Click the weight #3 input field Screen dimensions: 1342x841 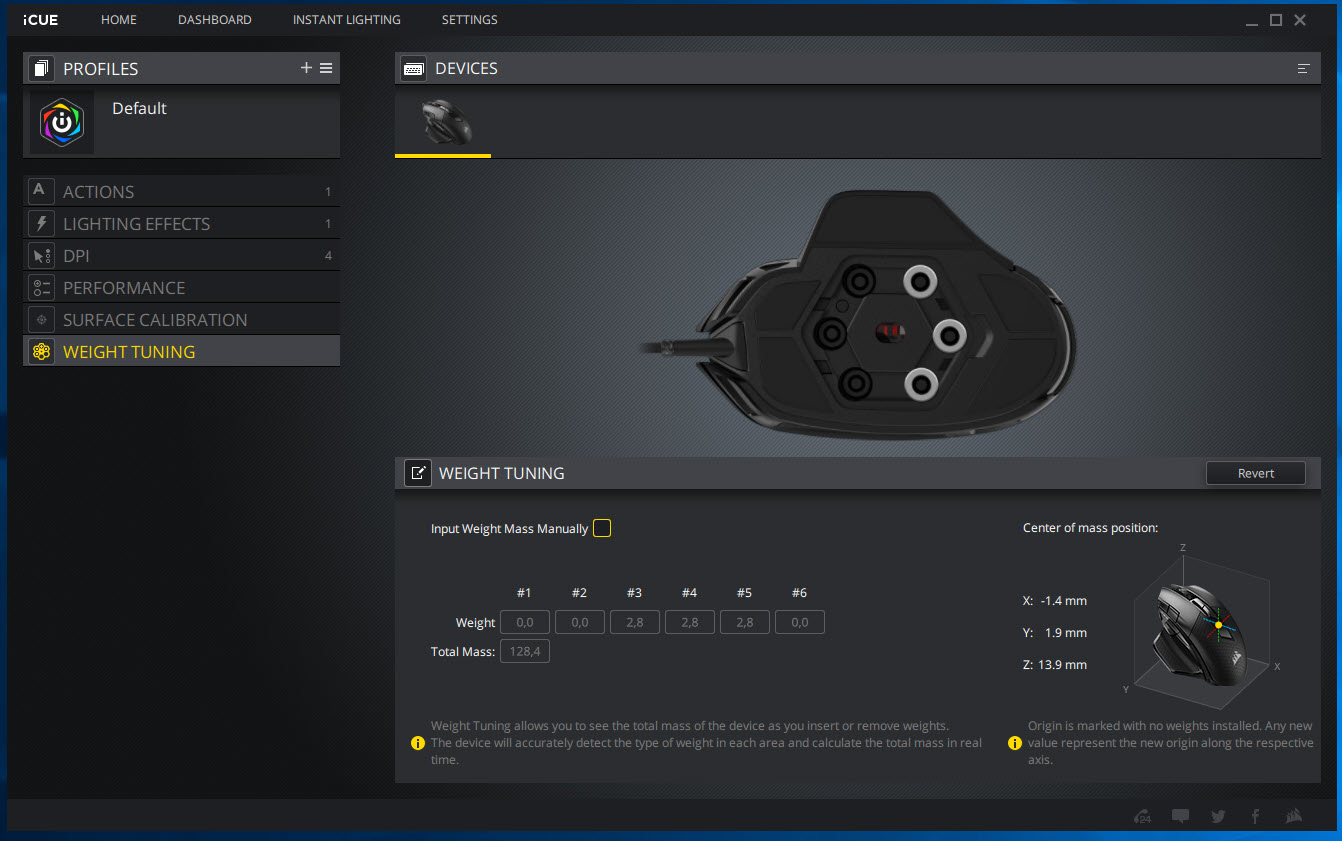(x=635, y=622)
